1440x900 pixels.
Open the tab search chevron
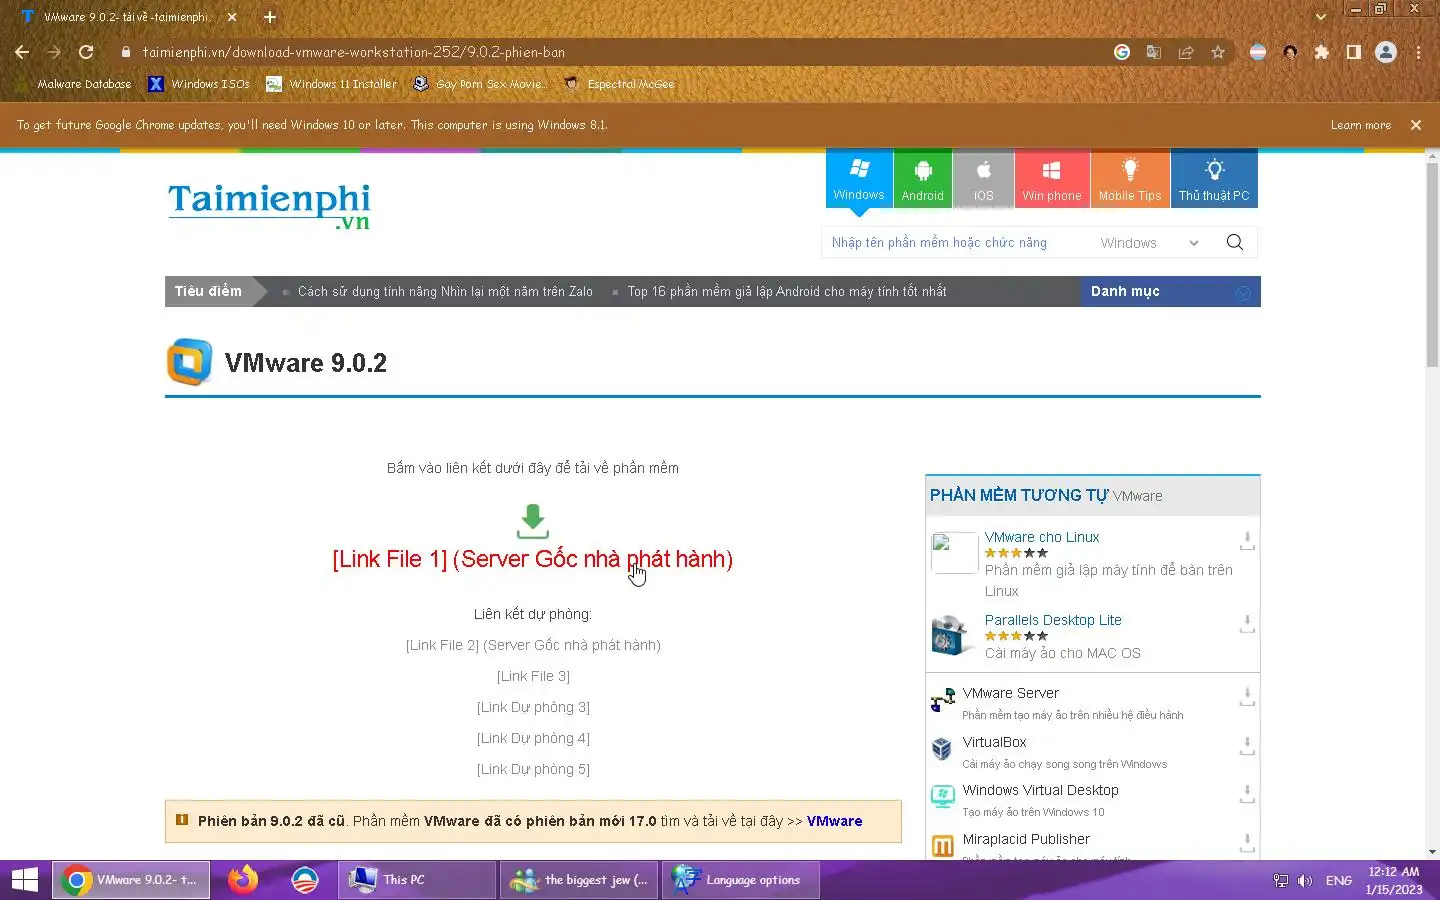(1321, 17)
